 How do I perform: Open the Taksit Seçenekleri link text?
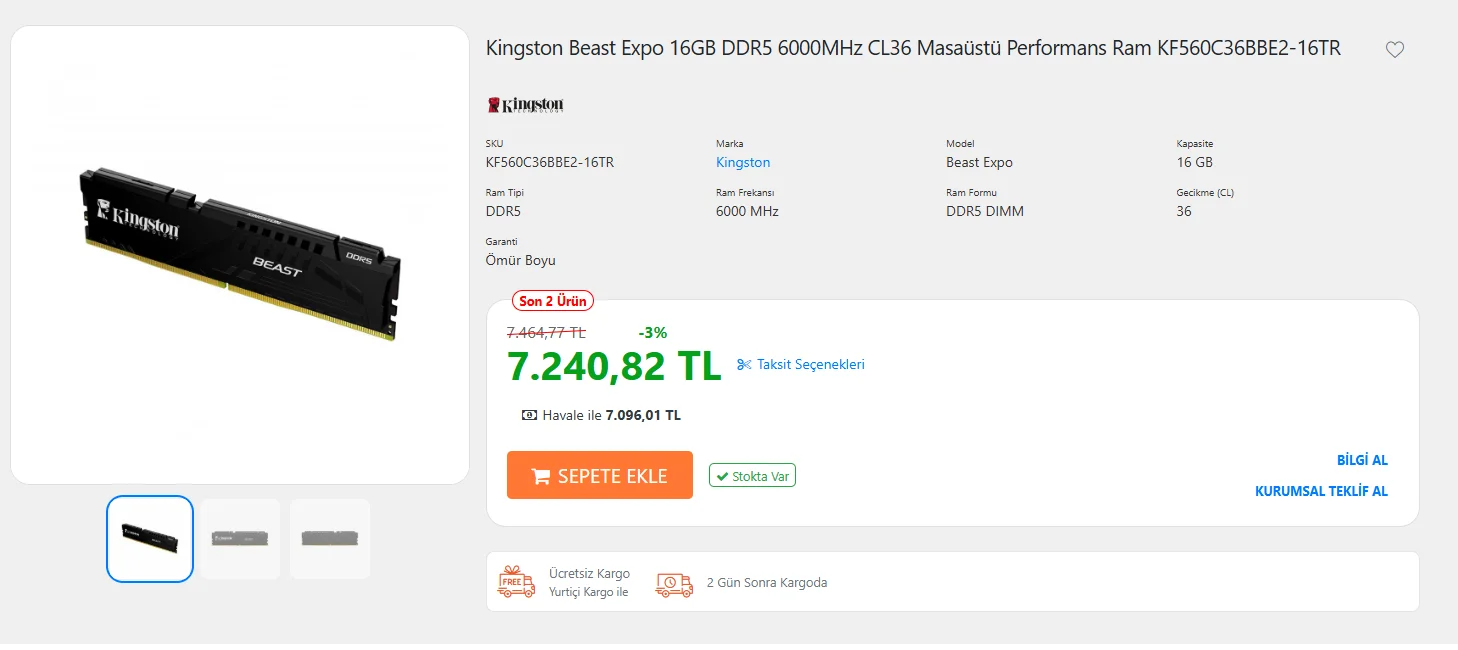(810, 365)
